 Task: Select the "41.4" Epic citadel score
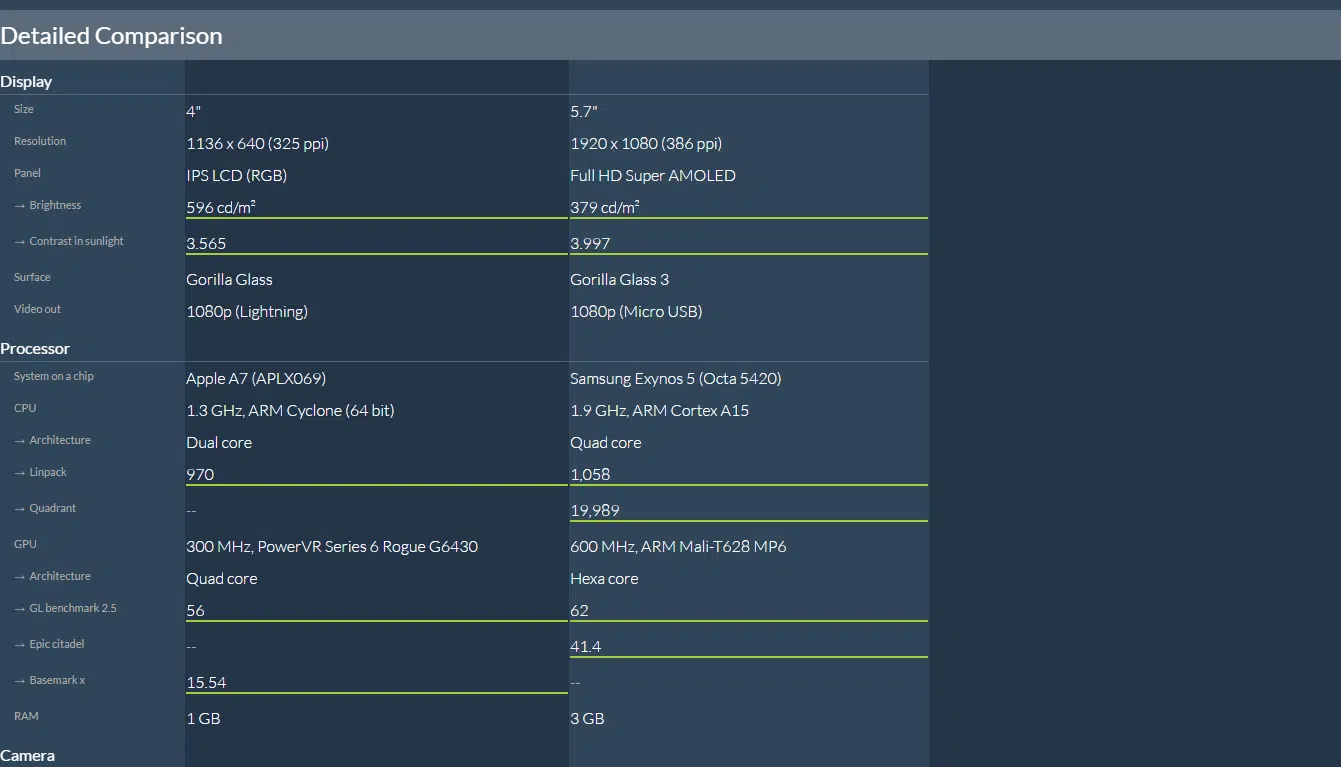(x=586, y=646)
